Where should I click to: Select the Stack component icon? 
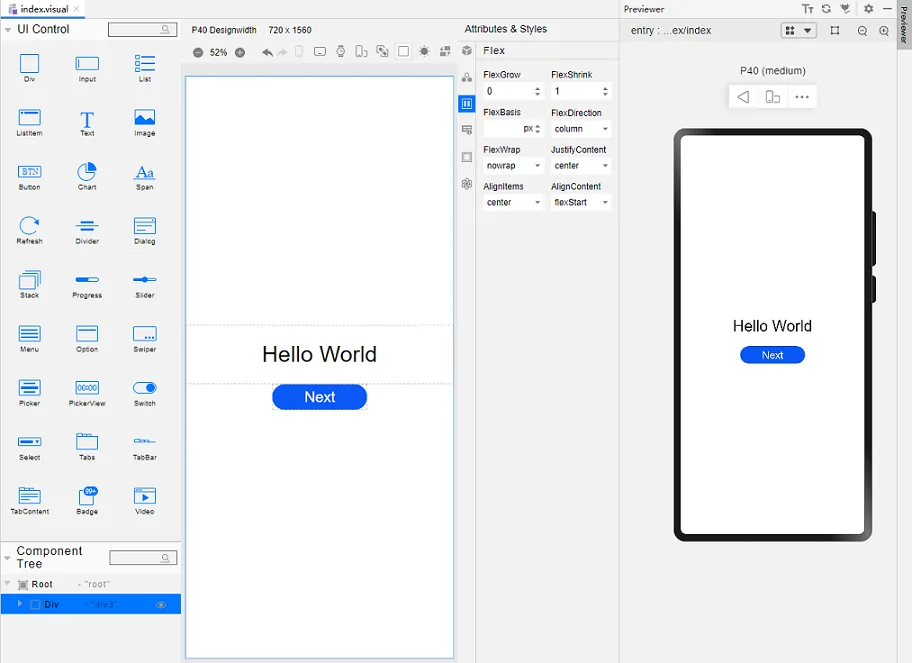(29, 280)
